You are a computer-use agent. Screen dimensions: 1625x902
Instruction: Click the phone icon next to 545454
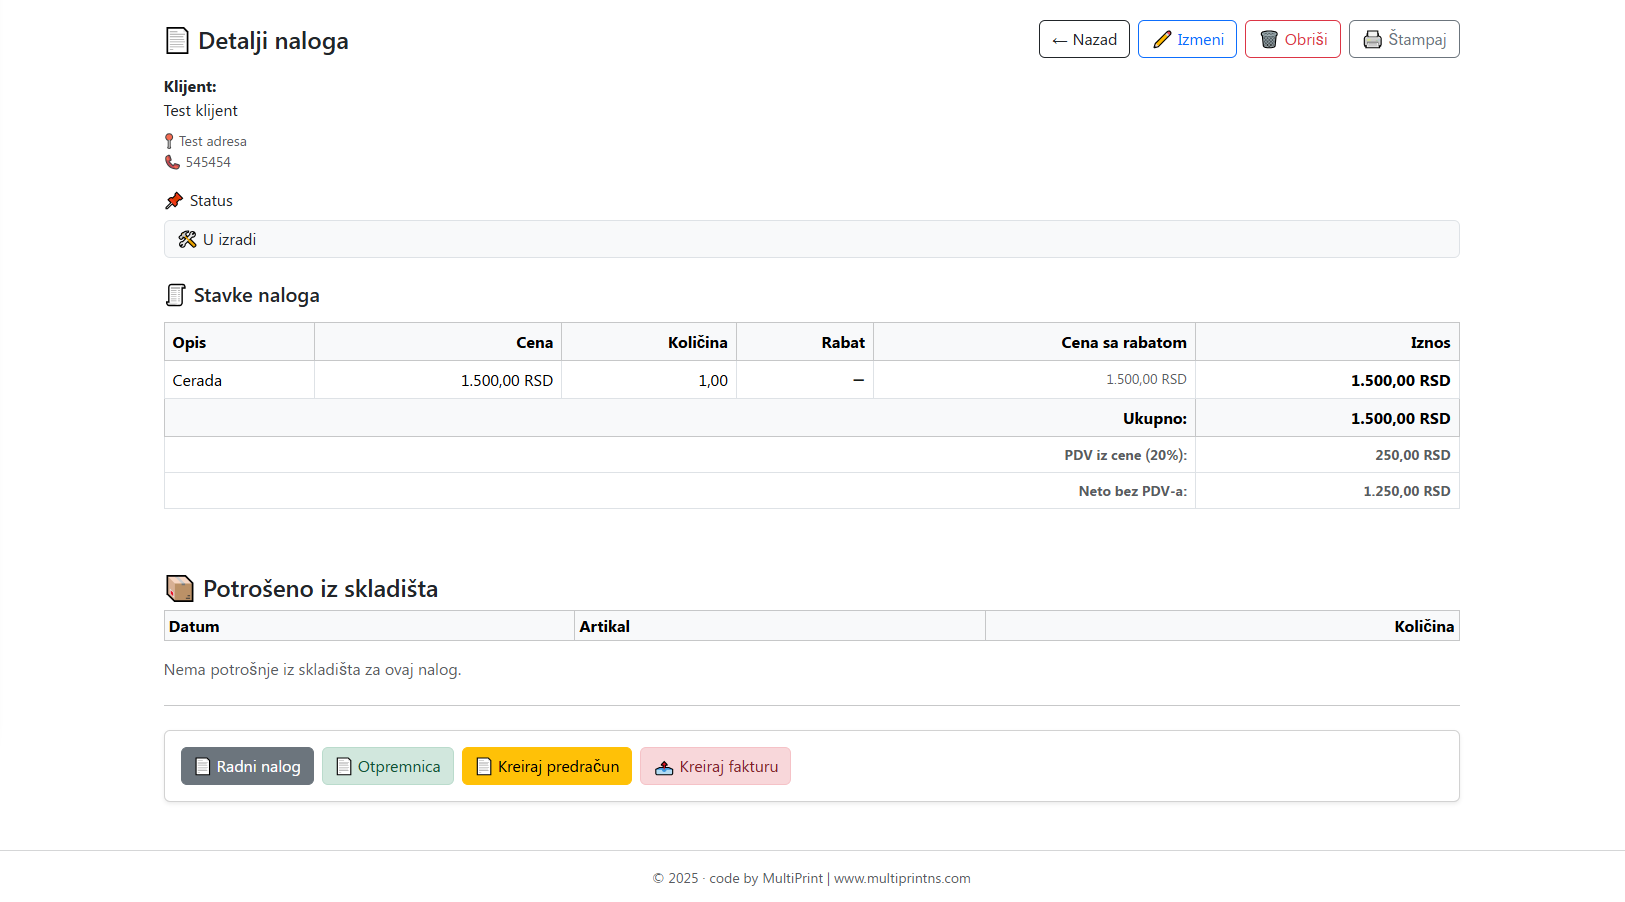click(x=172, y=162)
